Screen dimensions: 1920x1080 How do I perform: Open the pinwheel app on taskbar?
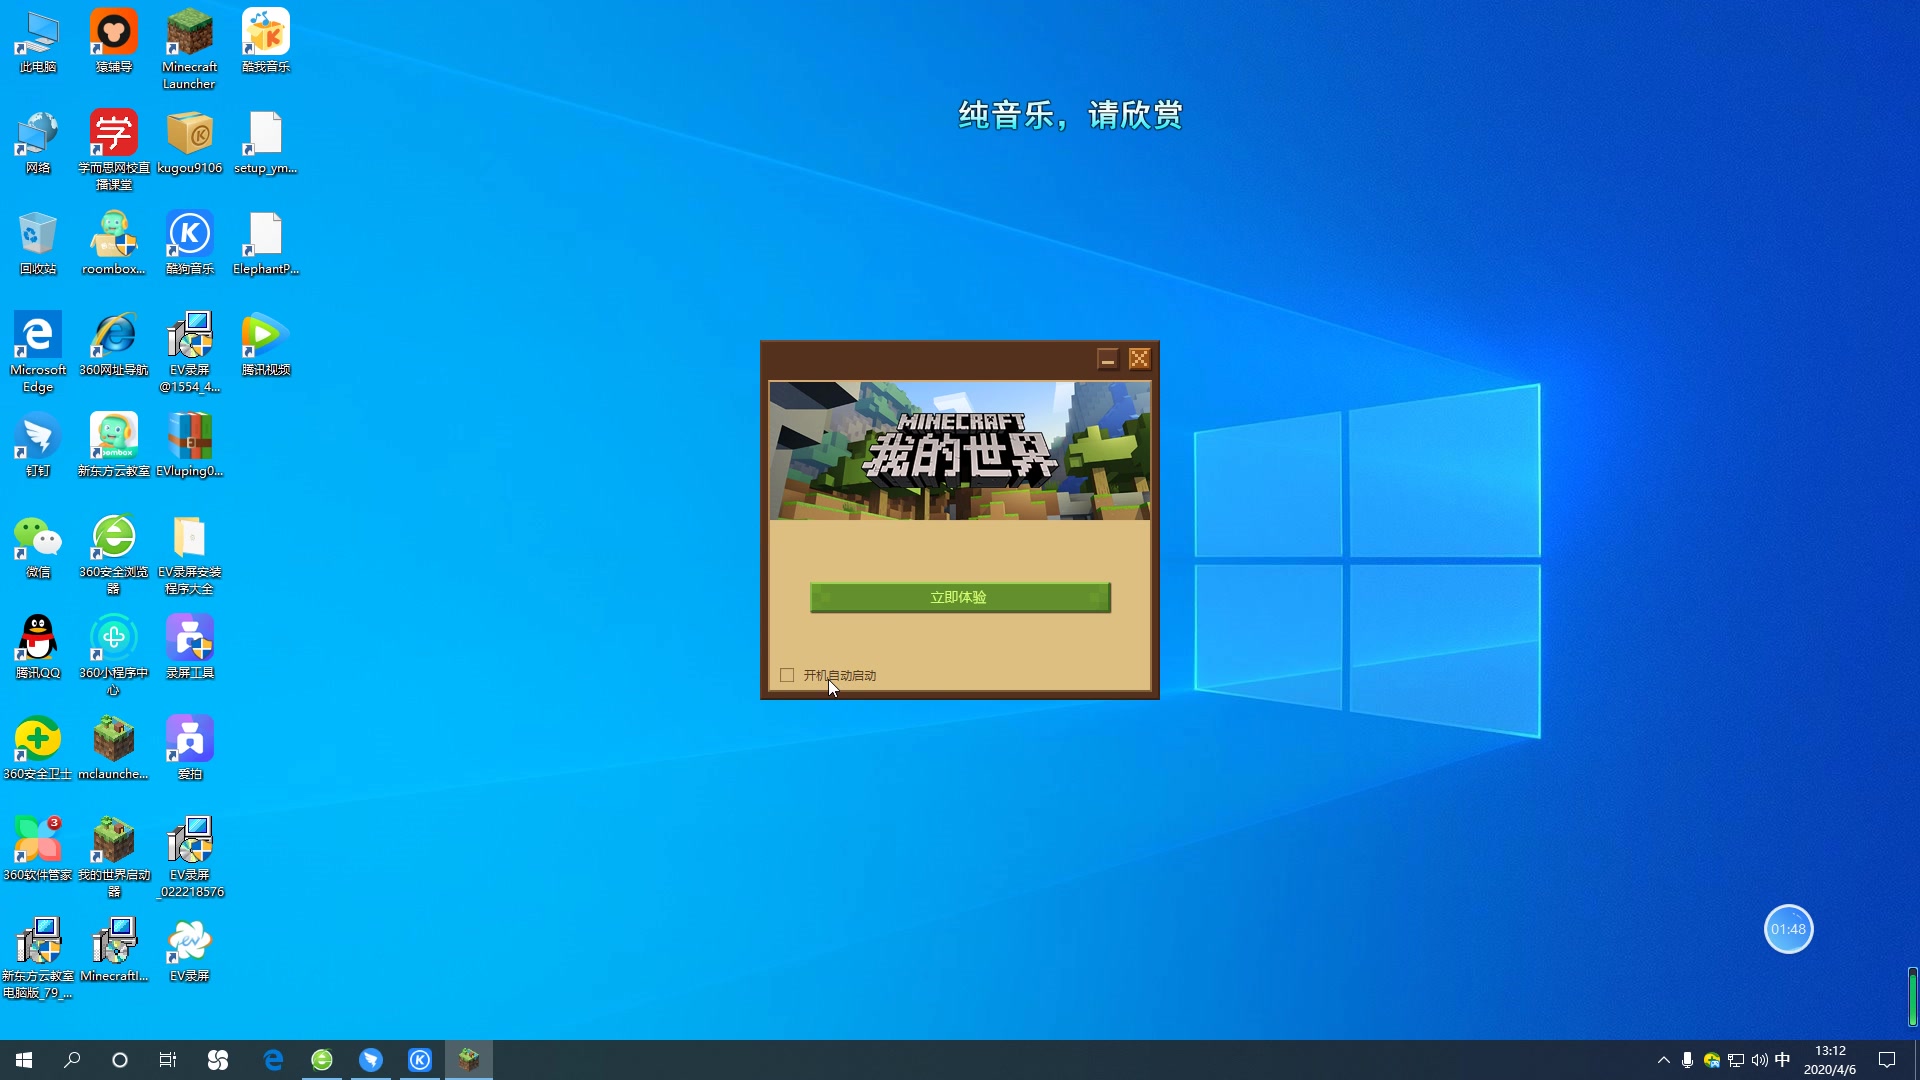(x=218, y=1060)
